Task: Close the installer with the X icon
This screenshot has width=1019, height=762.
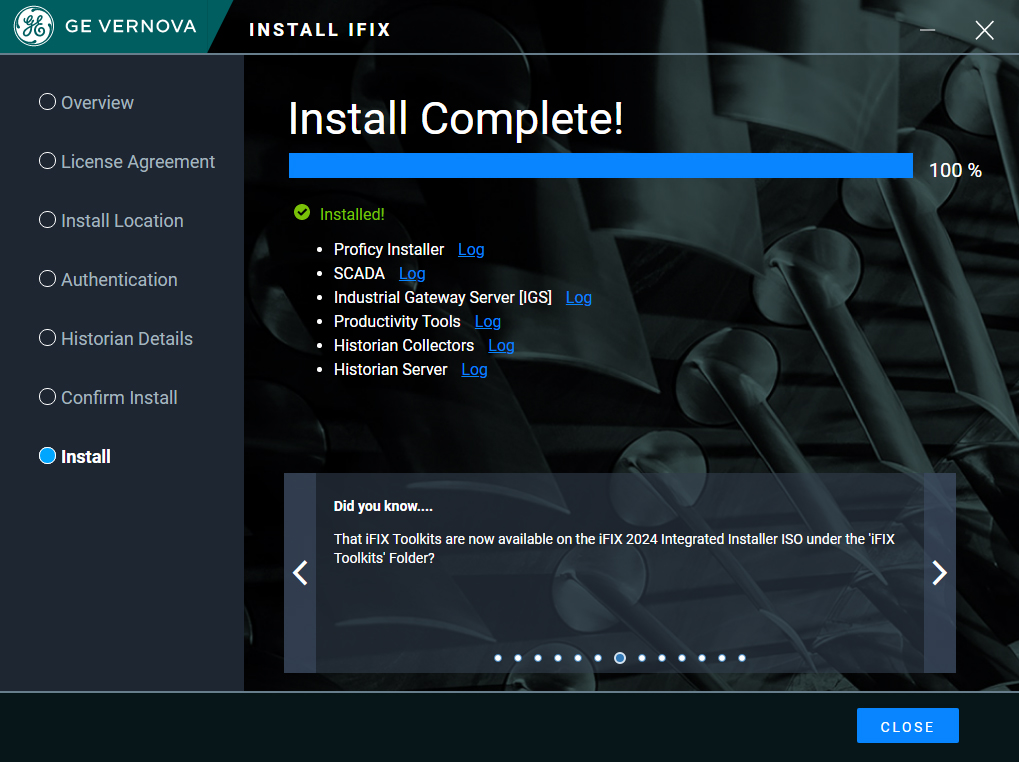Action: [x=984, y=30]
